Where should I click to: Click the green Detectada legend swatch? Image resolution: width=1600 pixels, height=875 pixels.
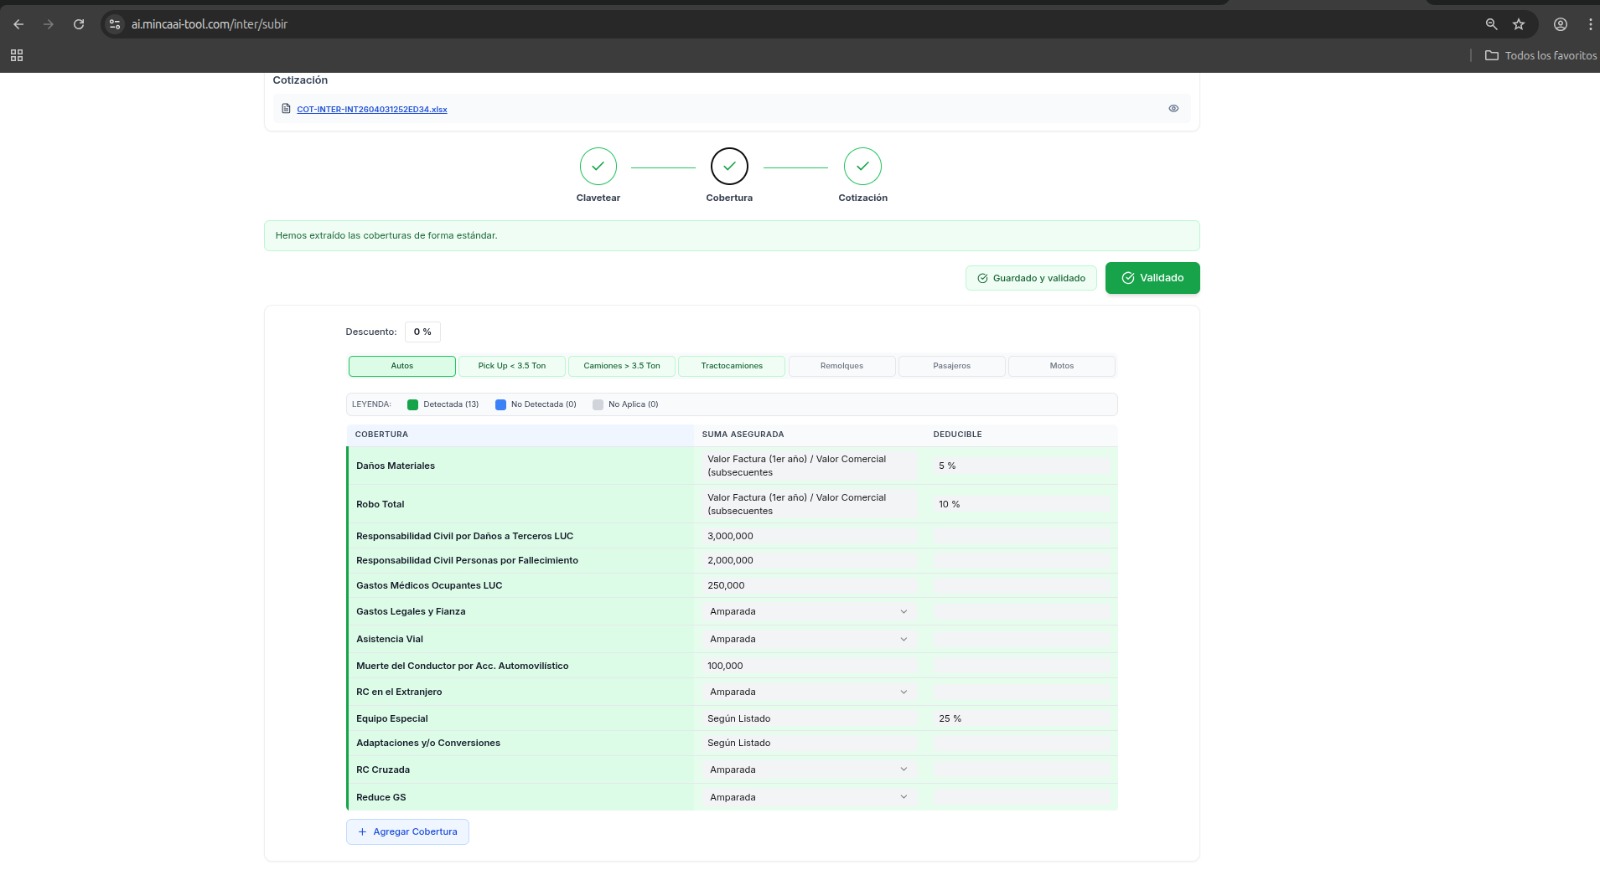pos(413,405)
